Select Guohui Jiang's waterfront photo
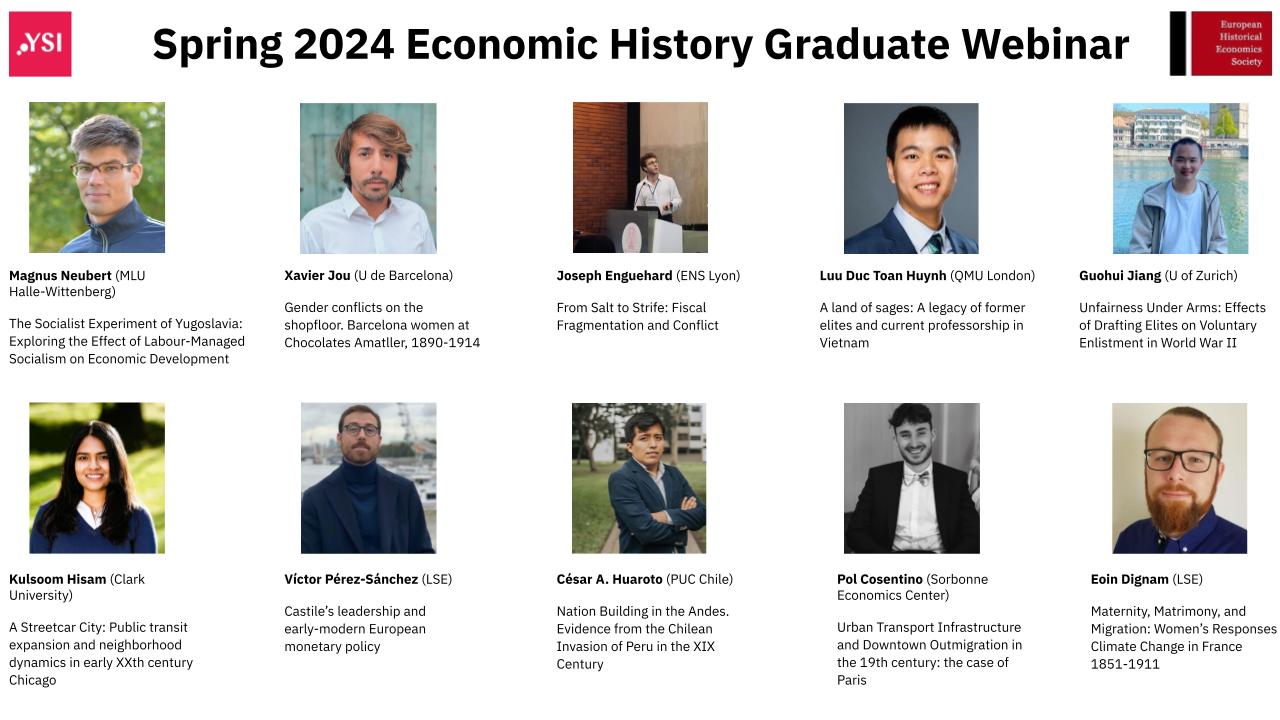 pos(1180,178)
